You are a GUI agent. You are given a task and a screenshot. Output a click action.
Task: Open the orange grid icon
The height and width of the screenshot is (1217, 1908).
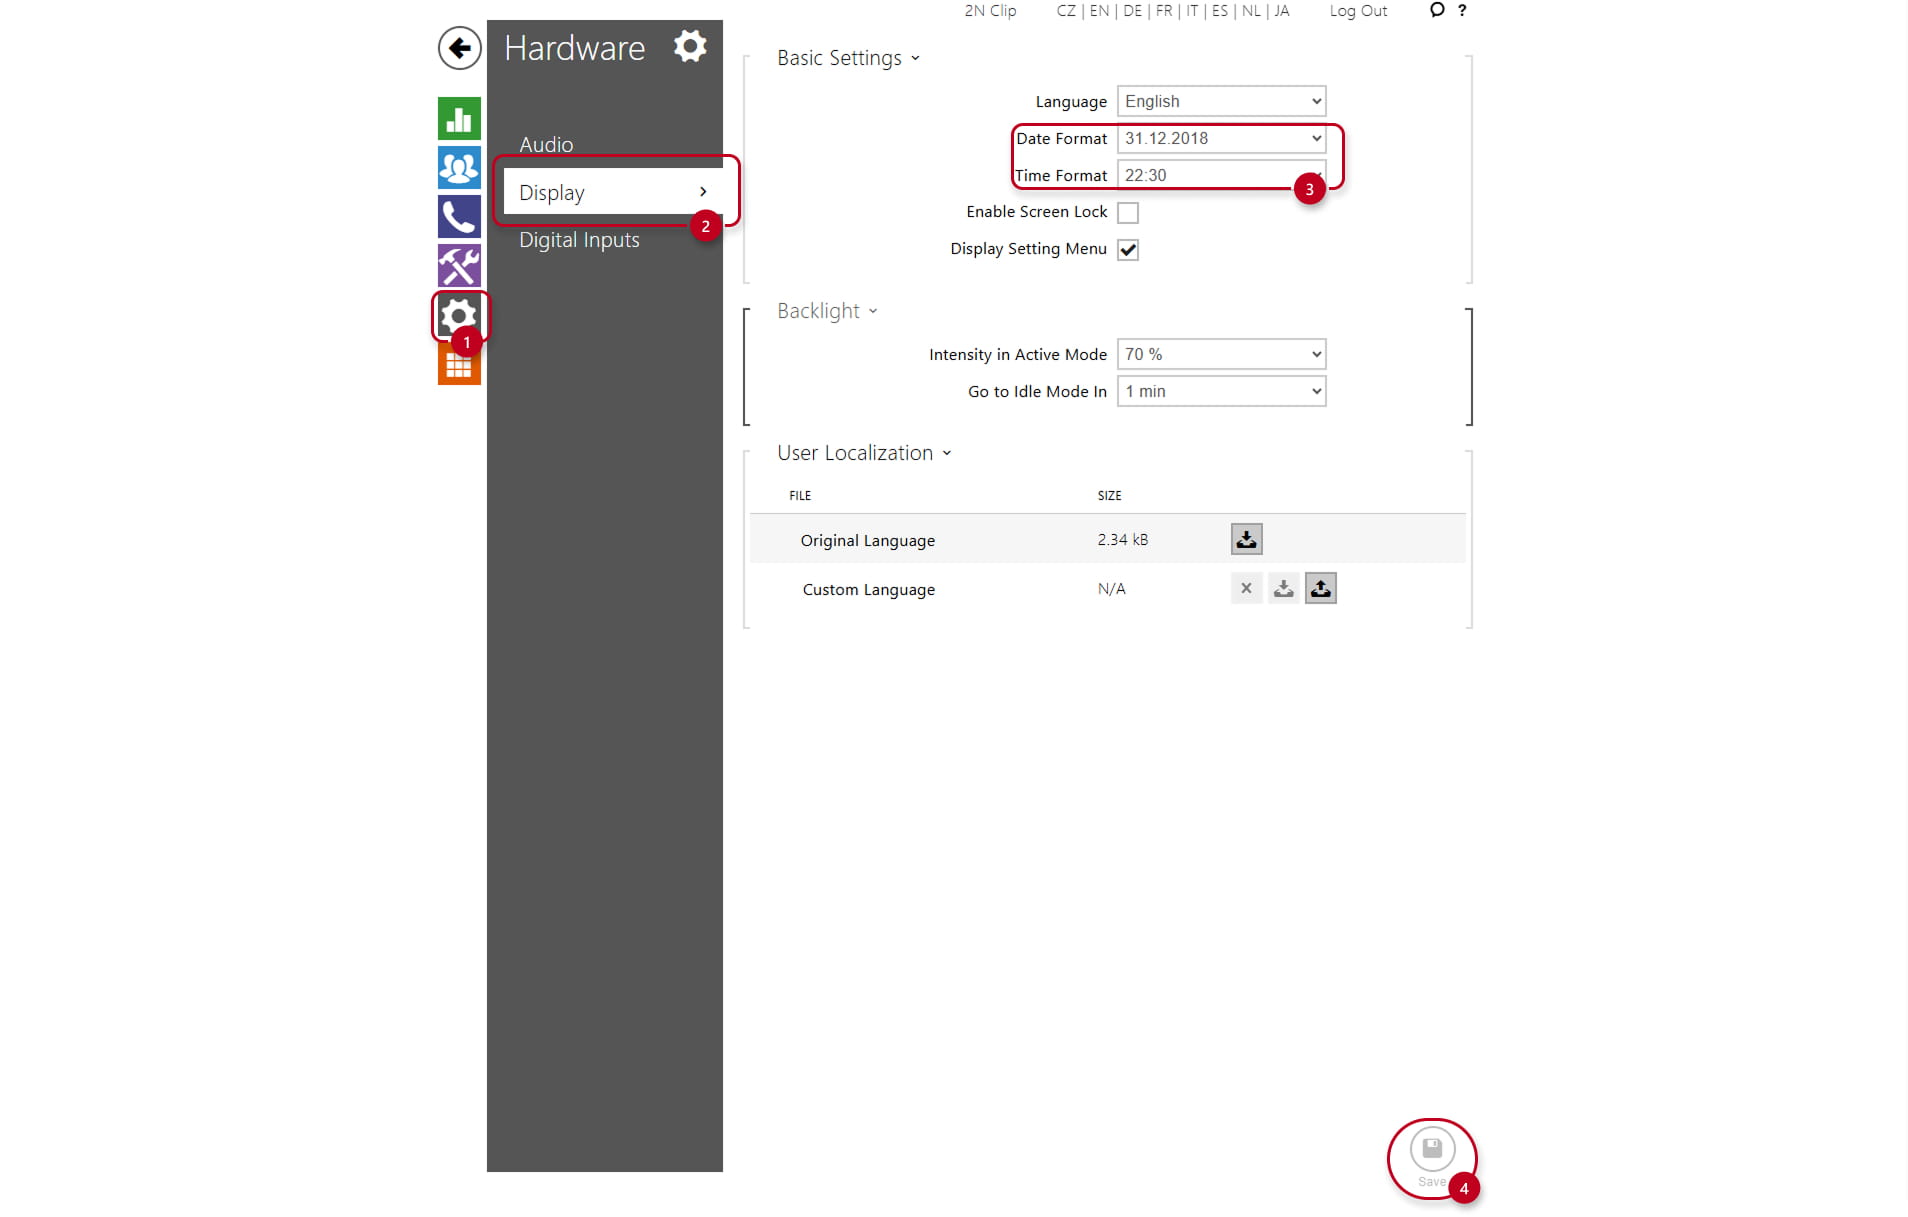(x=459, y=365)
